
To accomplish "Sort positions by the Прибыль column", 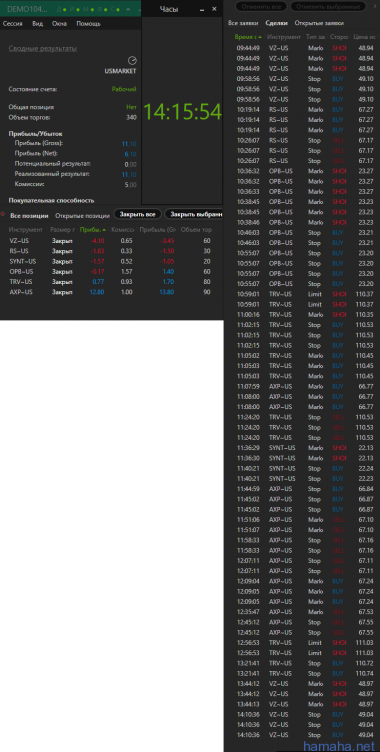I will pyautogui.click(x=93, y=230).
